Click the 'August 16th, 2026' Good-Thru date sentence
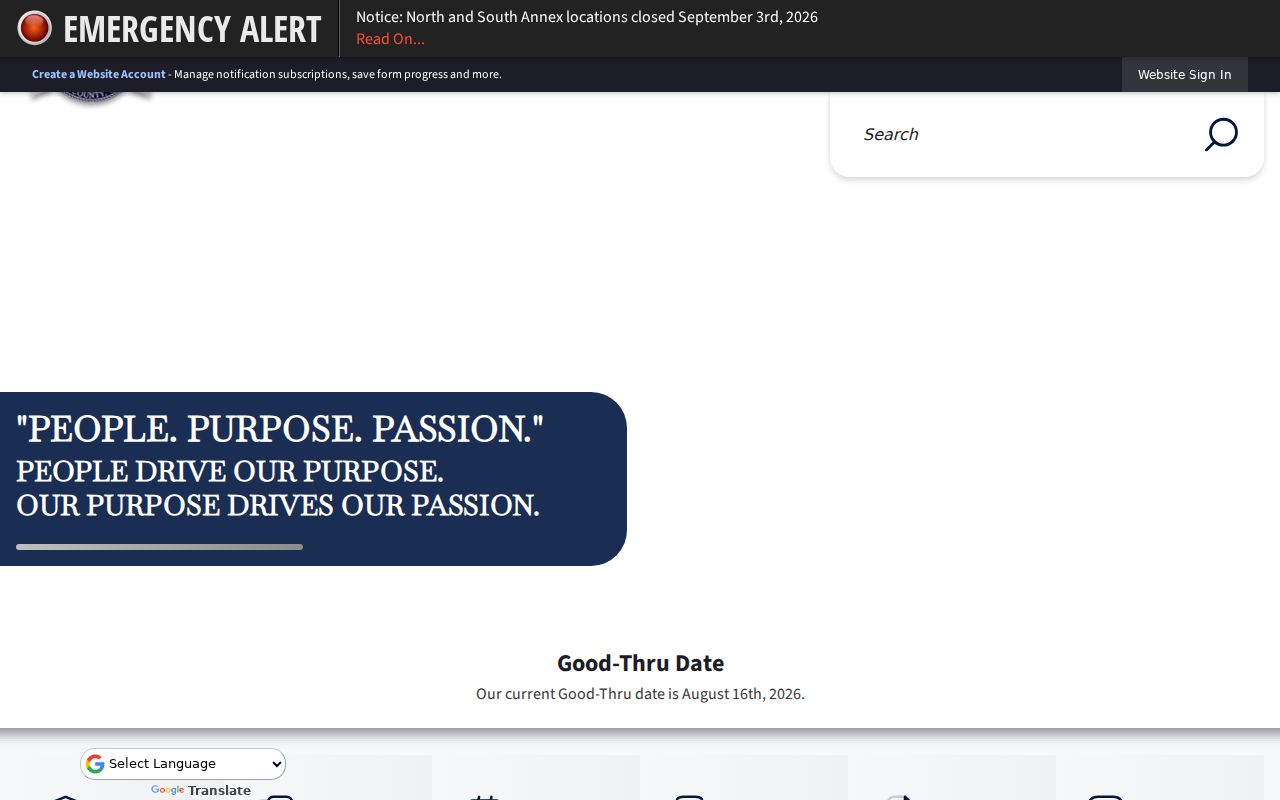1280x800 pixels. tap(640, 694)
